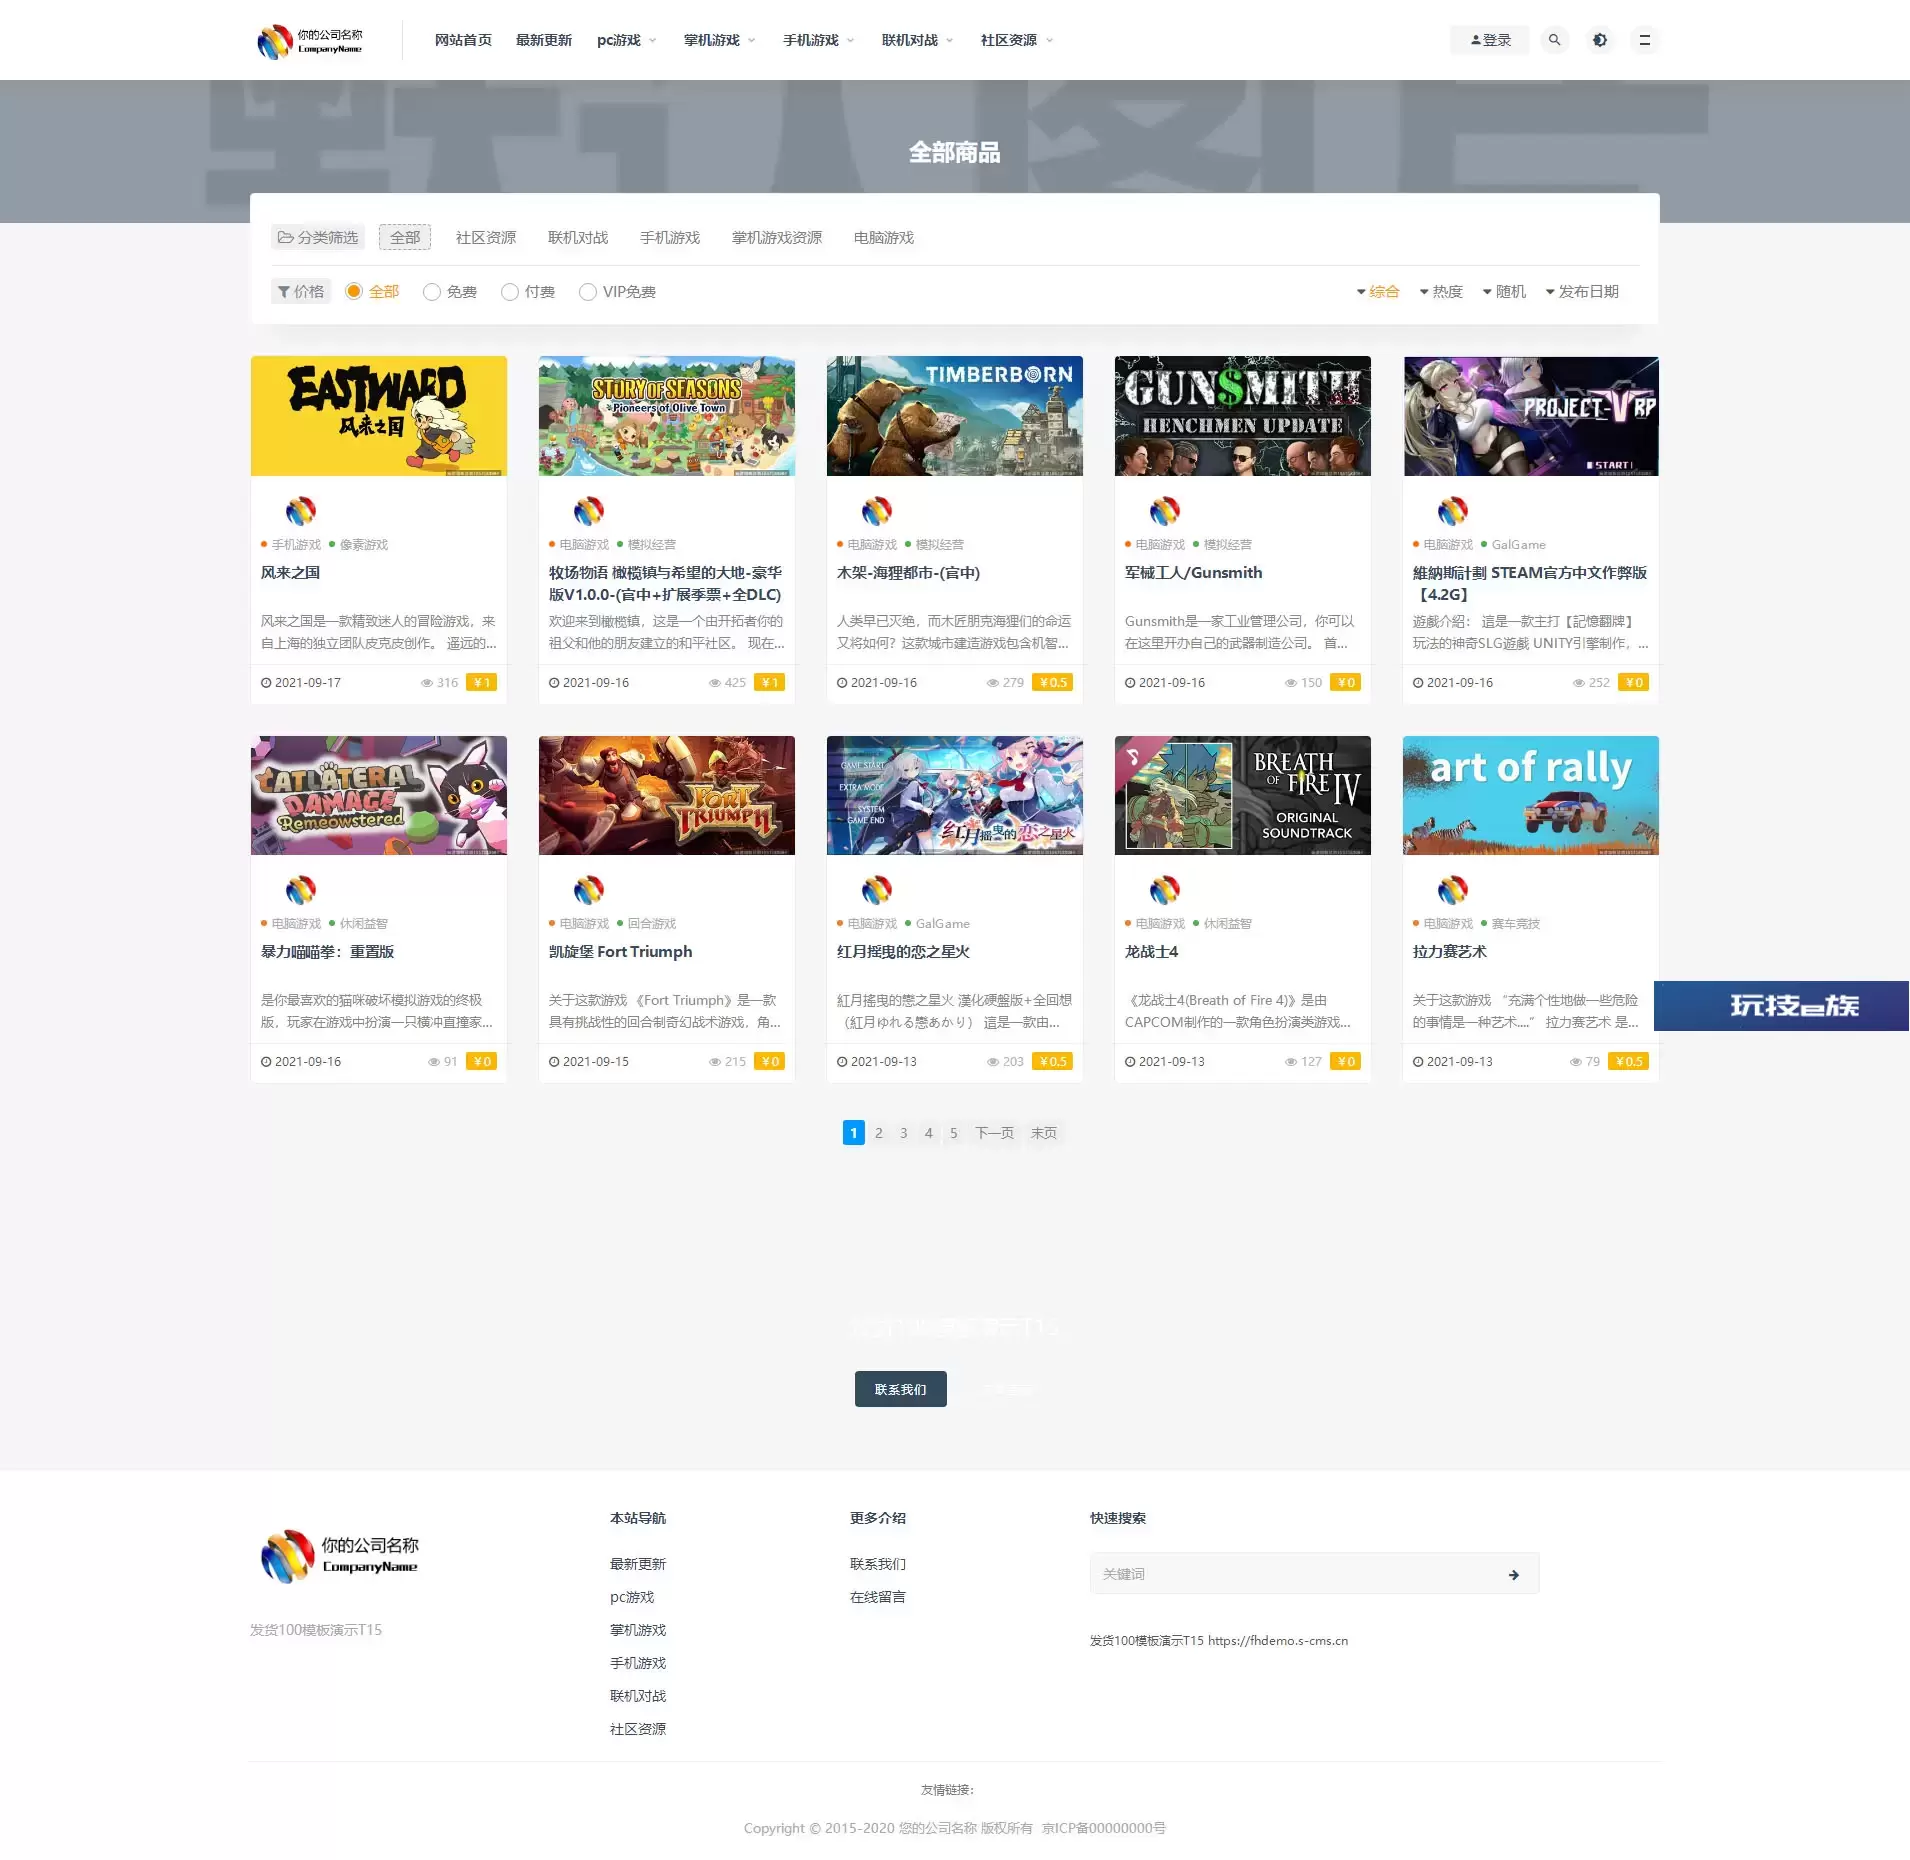Viewport: 1910px width, 1860px height.
Task: Click the author avatar on the 风来之国 card
Action: (x=301, y=511)
